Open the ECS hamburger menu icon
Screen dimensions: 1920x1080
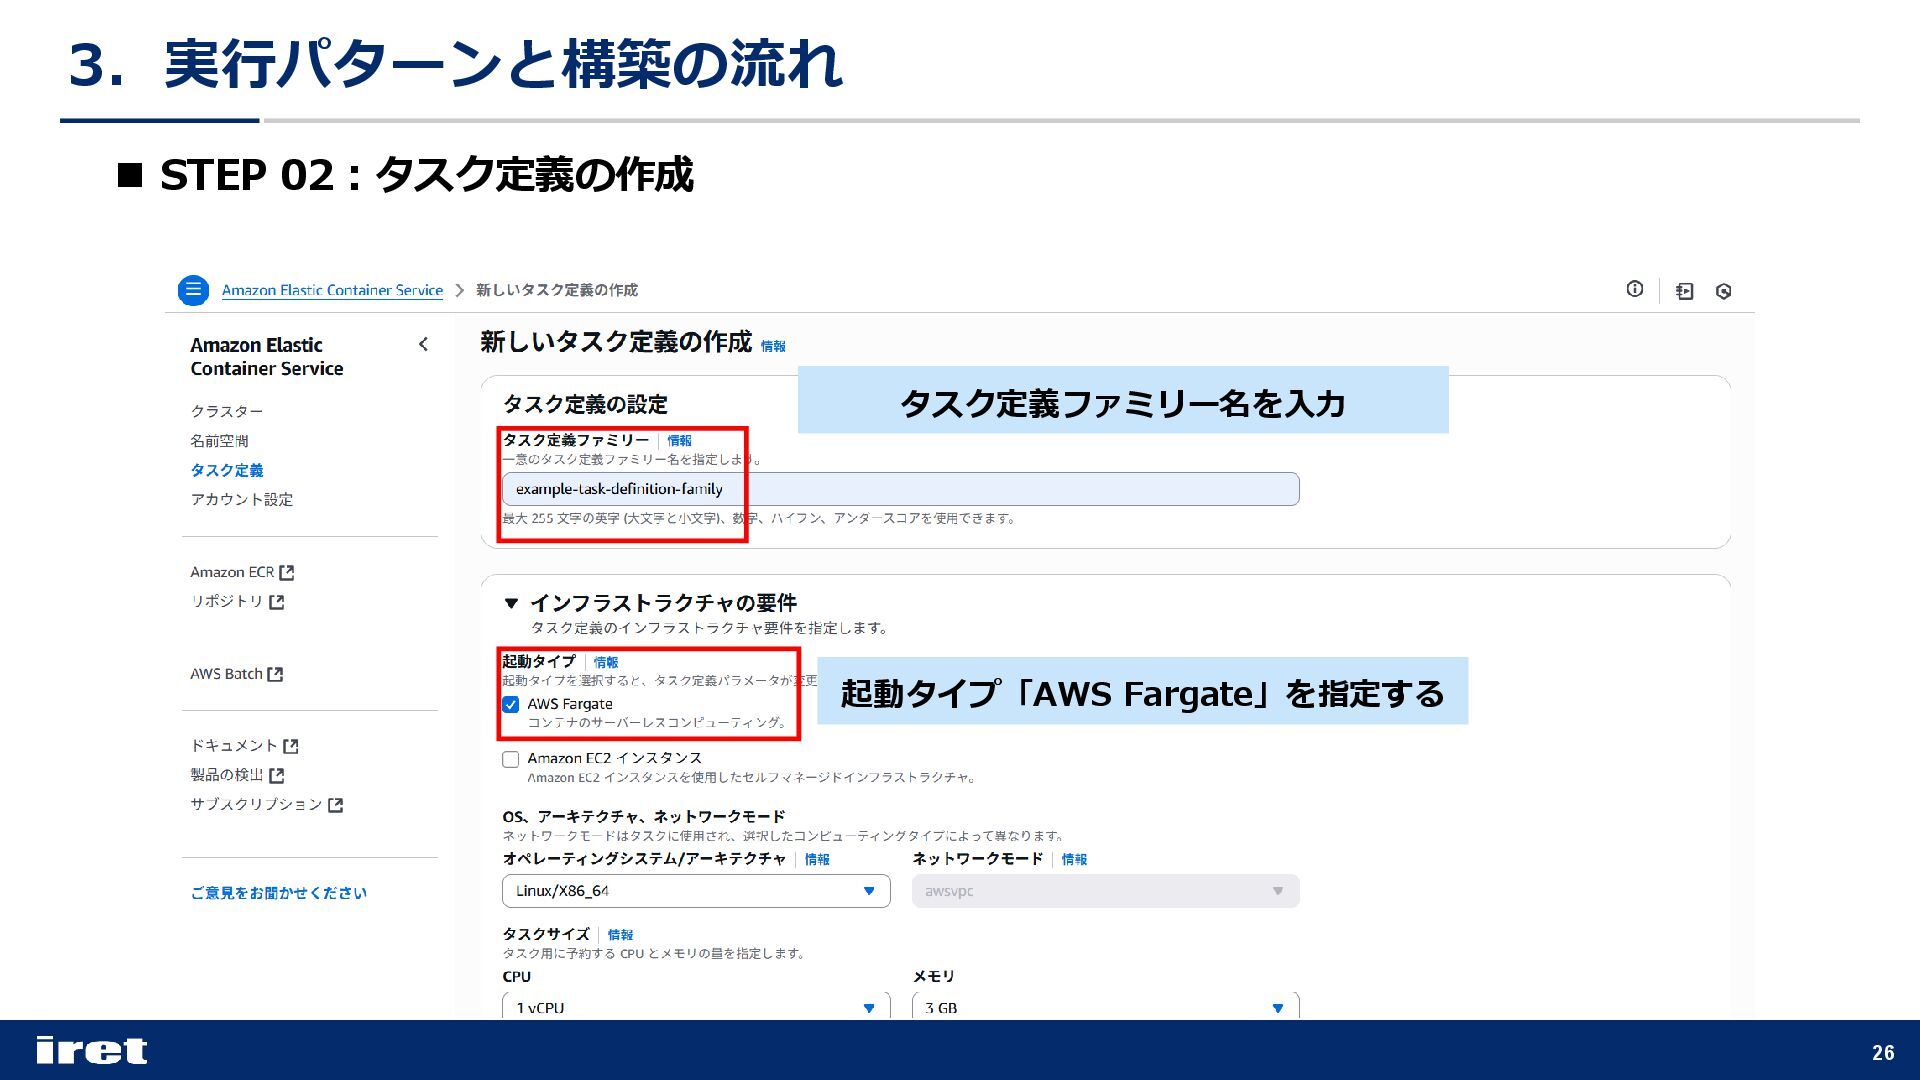[193, 290]
